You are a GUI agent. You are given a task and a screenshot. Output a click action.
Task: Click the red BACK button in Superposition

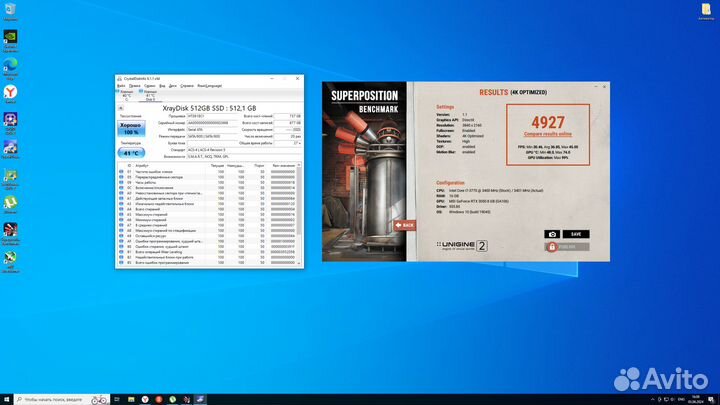(405, 225)
